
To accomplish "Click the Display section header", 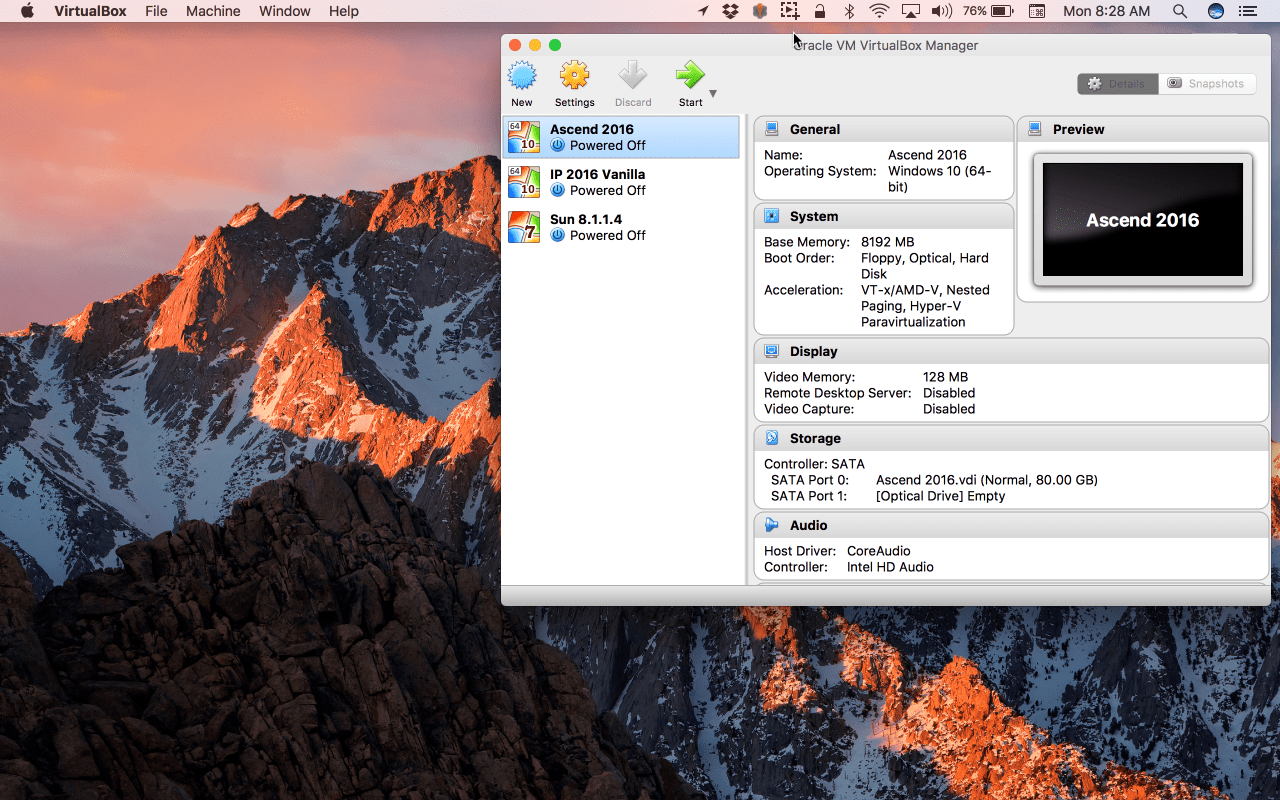I will pyautogui.click(x=1012, y=351).
